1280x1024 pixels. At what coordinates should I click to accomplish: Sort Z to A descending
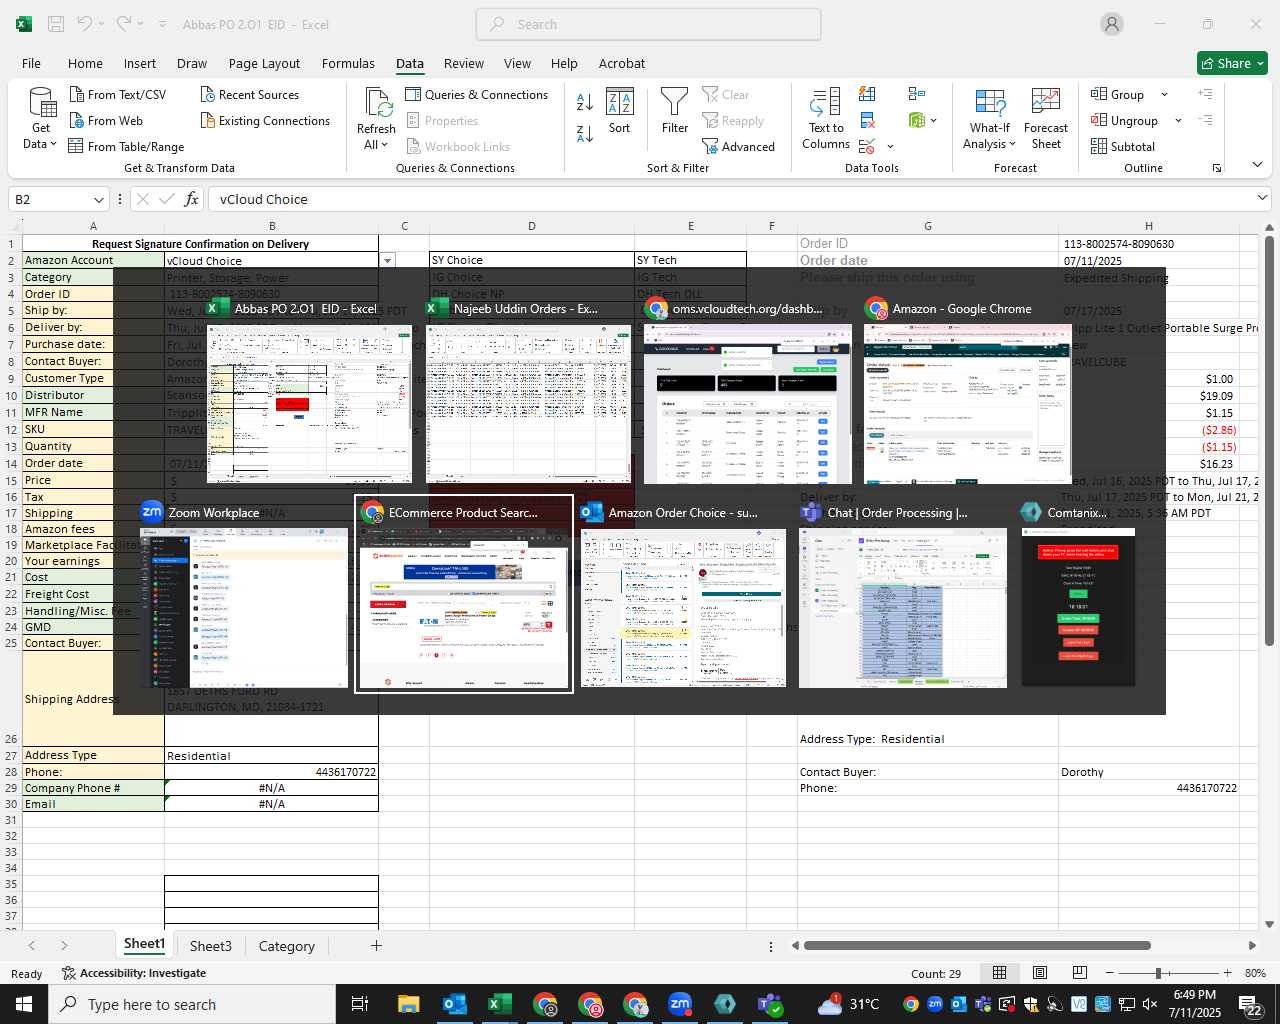pos(585,132)
